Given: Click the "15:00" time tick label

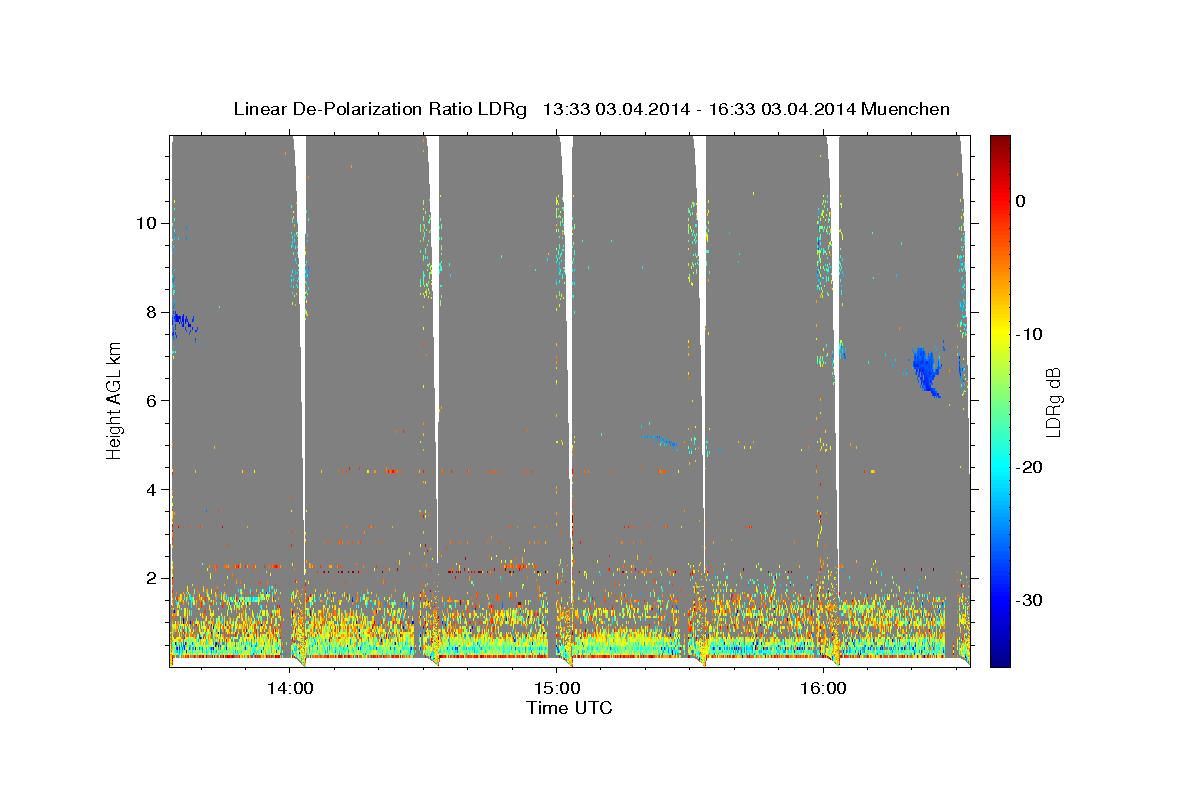Looking at the screenshot, I should (x=557, y=688).
